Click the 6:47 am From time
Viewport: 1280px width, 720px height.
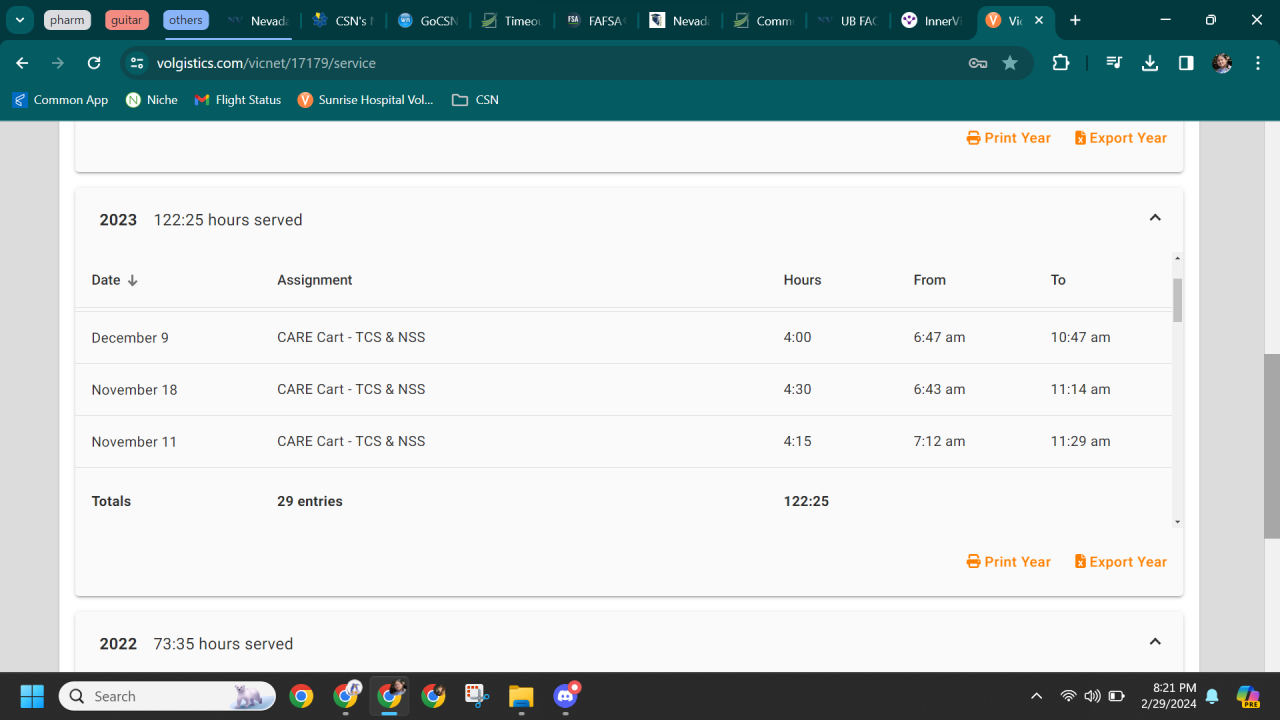pyautogui.click(x=939, y=338)
